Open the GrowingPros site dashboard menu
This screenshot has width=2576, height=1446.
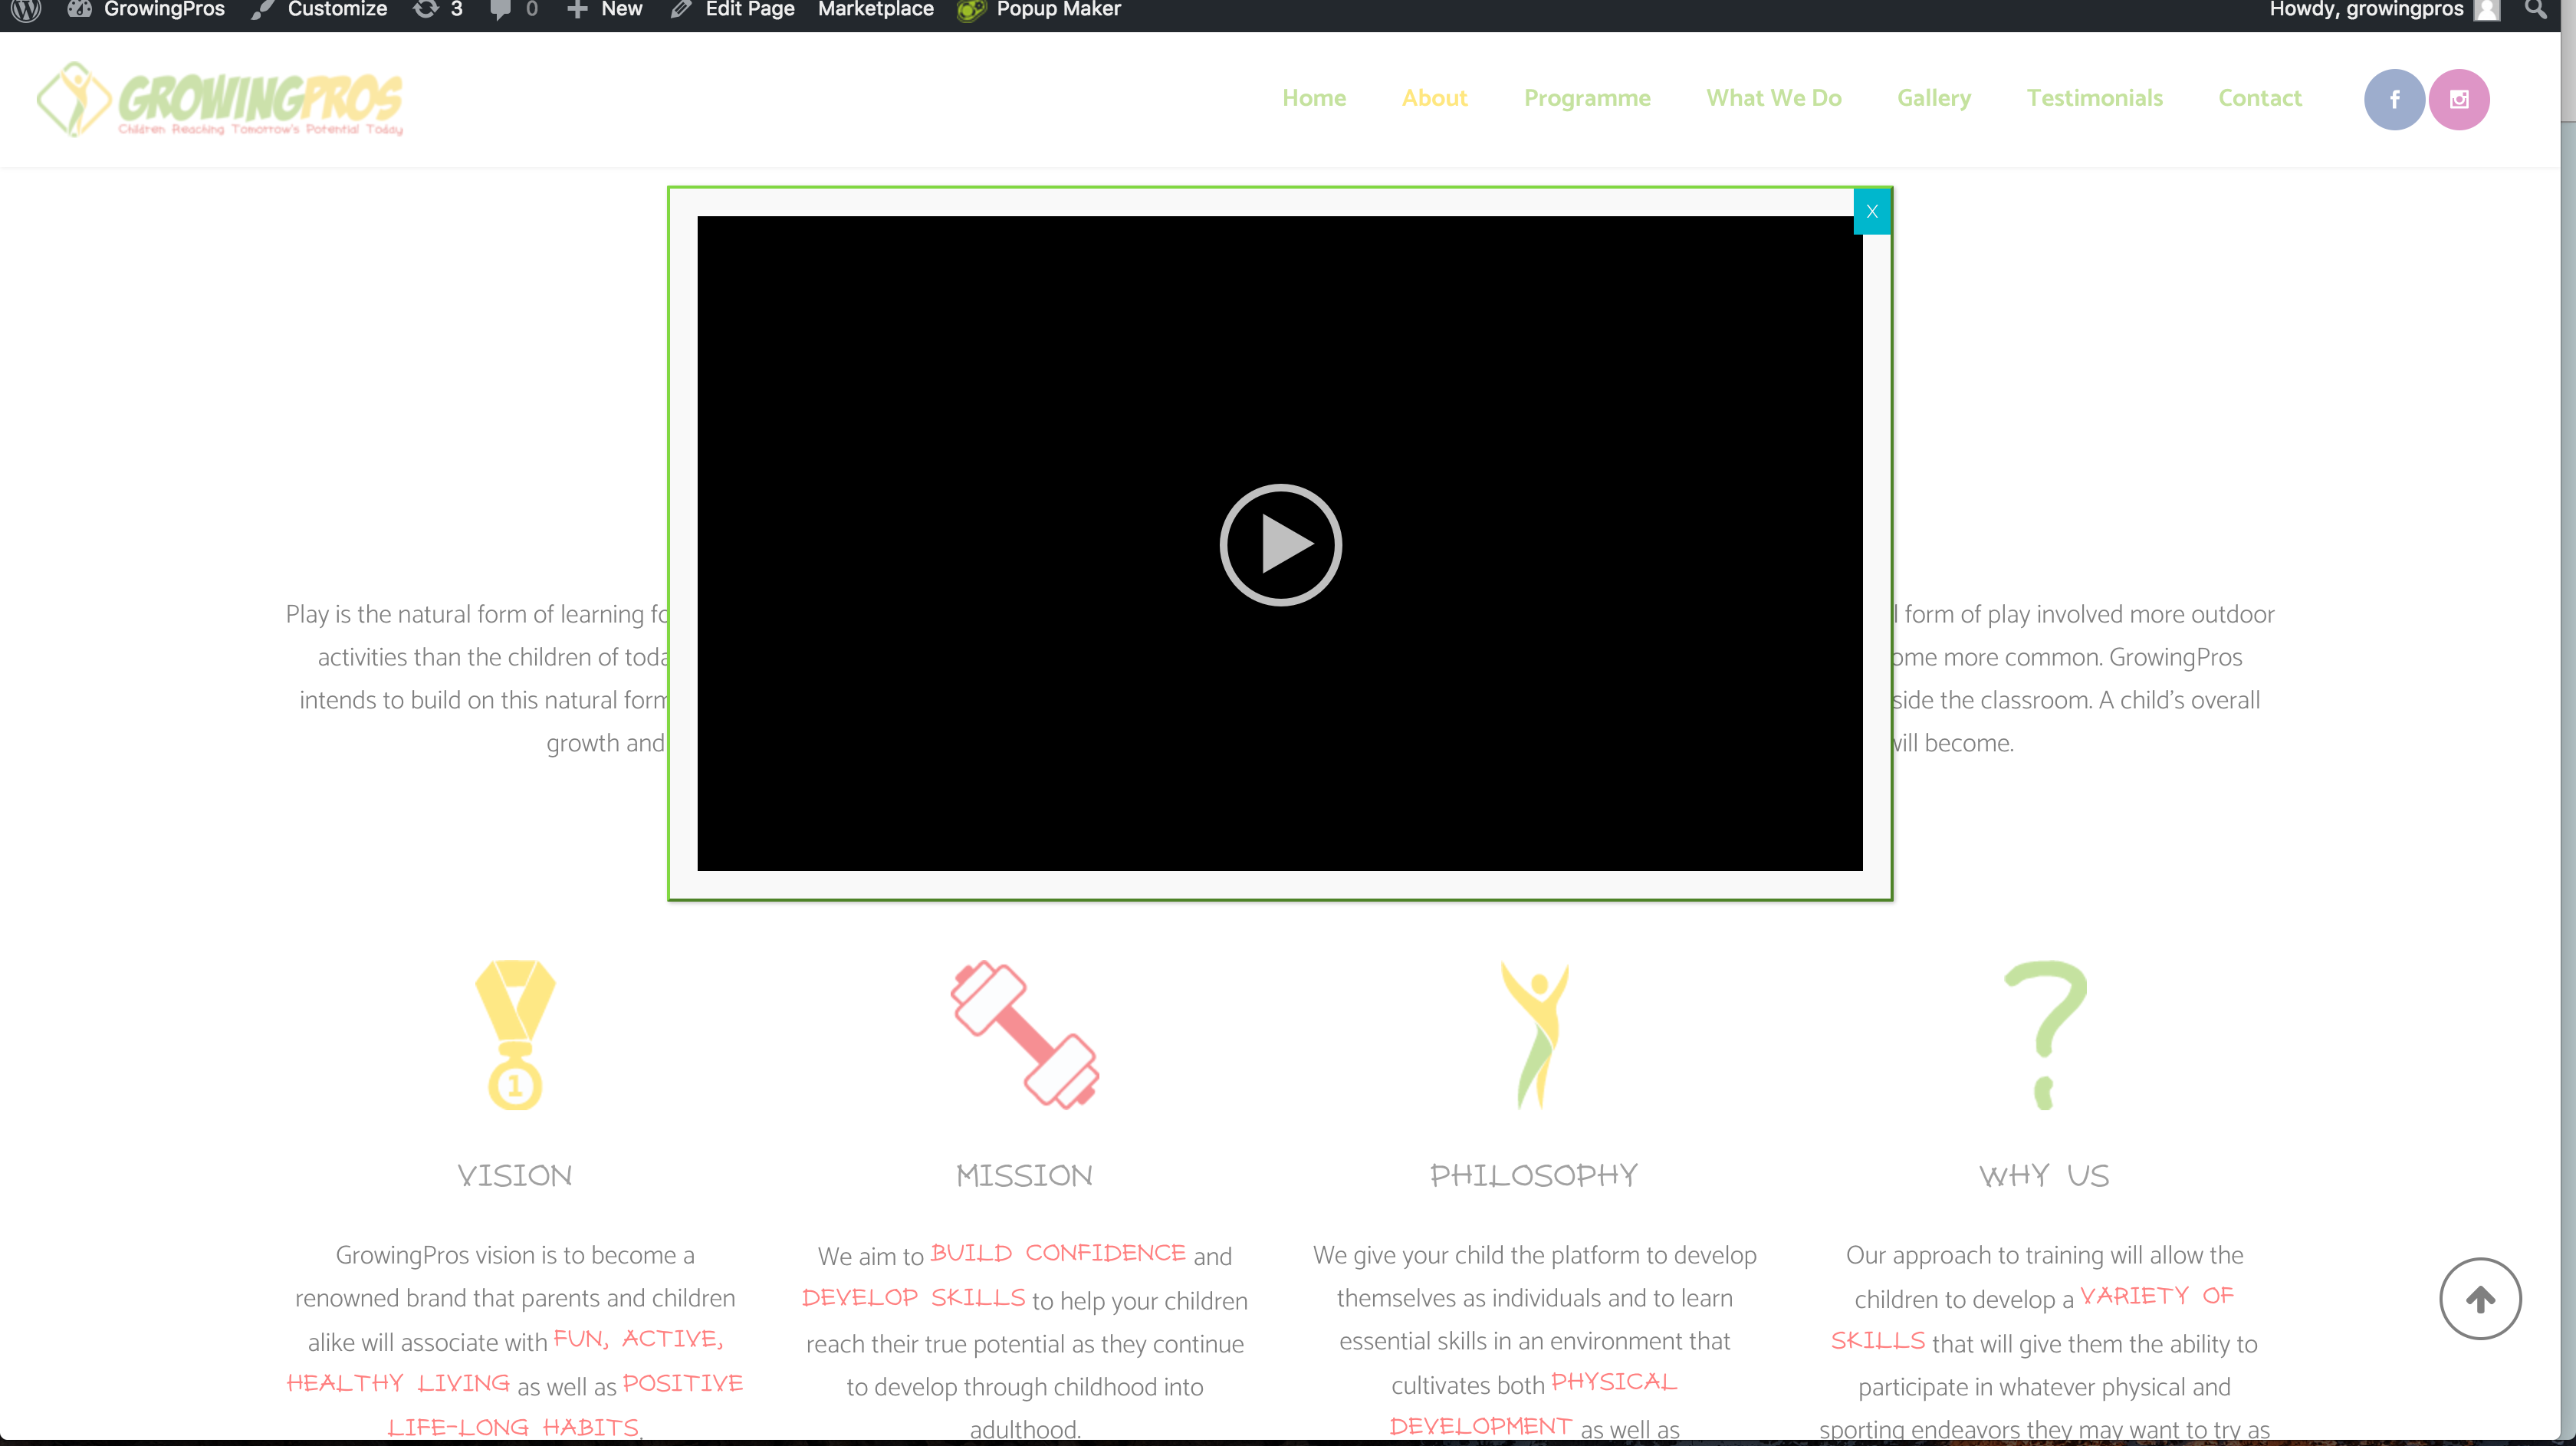146,10
